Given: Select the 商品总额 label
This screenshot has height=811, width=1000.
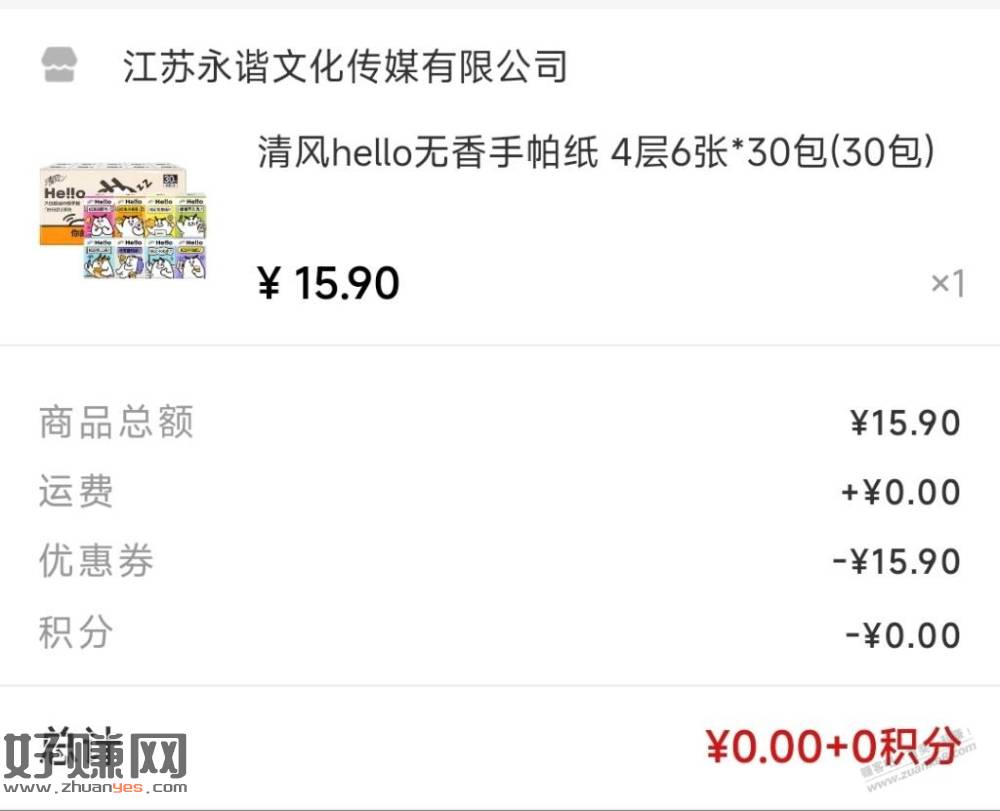Looking at the screenshot, I should [116, 422].
